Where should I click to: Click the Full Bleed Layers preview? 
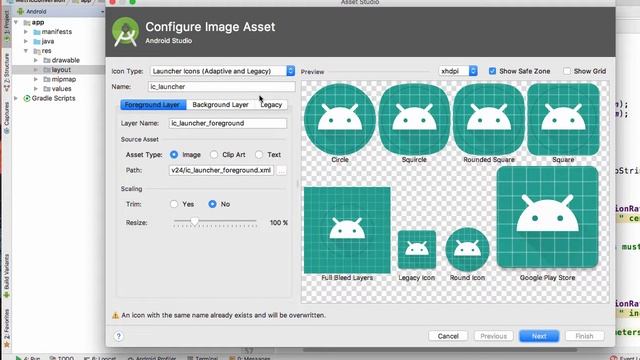click(x=347, y=230)
